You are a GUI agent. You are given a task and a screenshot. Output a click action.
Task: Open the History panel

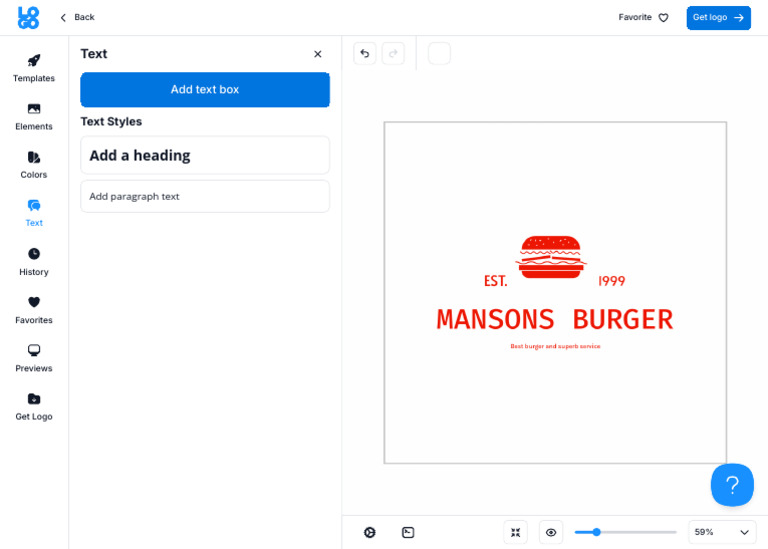pos(34,262)
